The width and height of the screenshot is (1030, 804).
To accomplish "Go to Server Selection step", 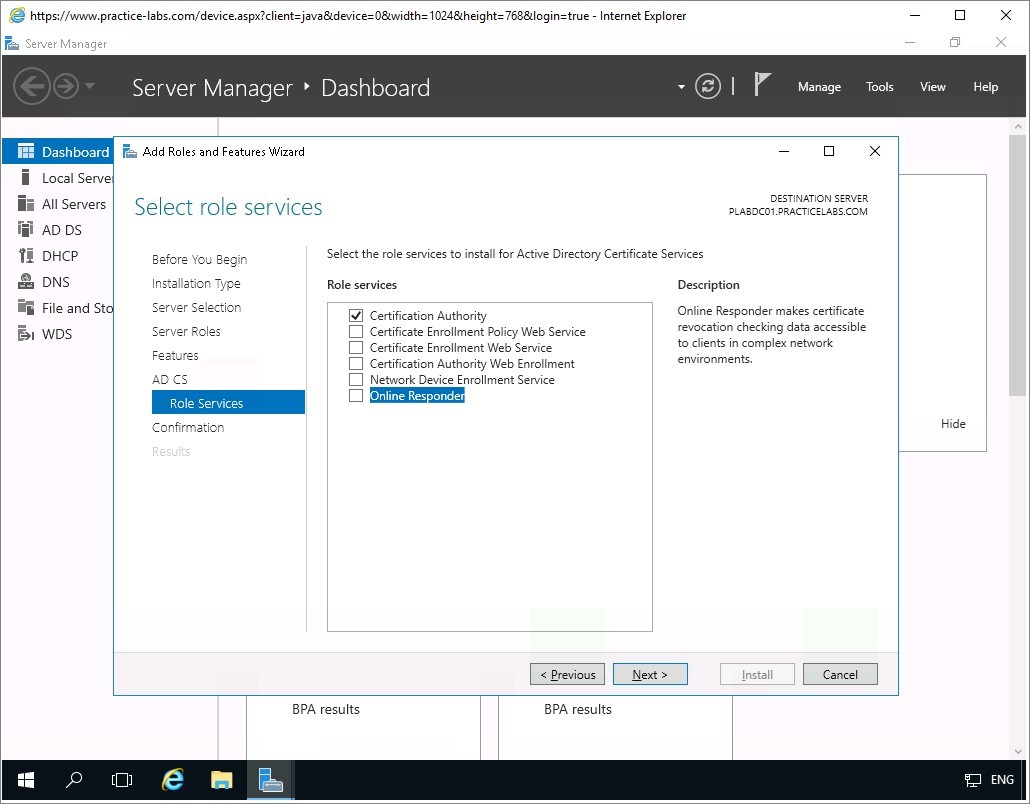I will [196, 307].
